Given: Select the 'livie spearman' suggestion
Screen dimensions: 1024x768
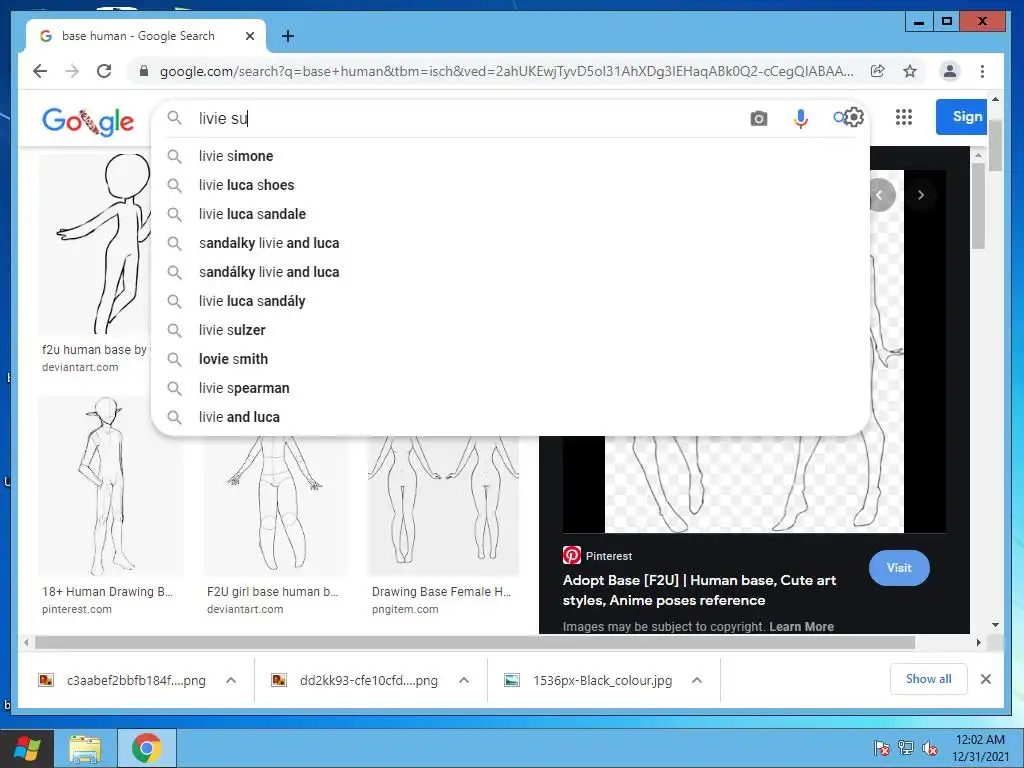Looking at the screenshot, I should coord(510,388).
